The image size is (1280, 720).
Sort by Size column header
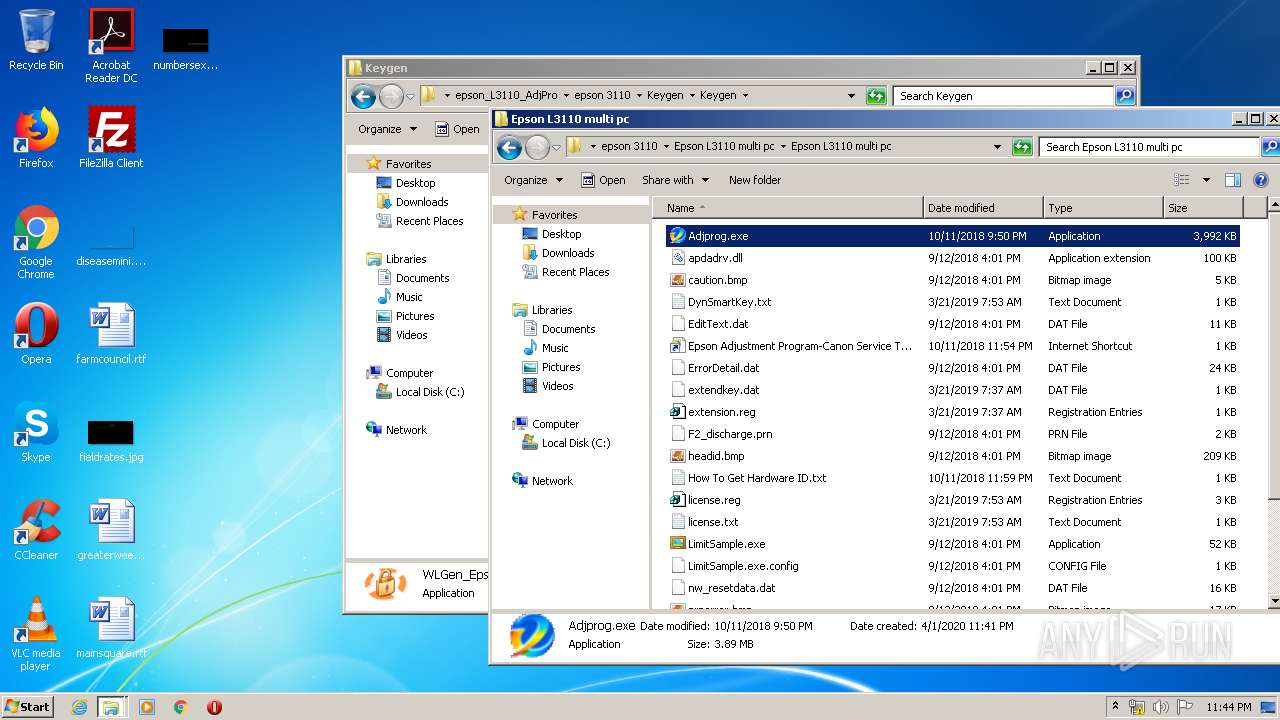[1204, 208]
